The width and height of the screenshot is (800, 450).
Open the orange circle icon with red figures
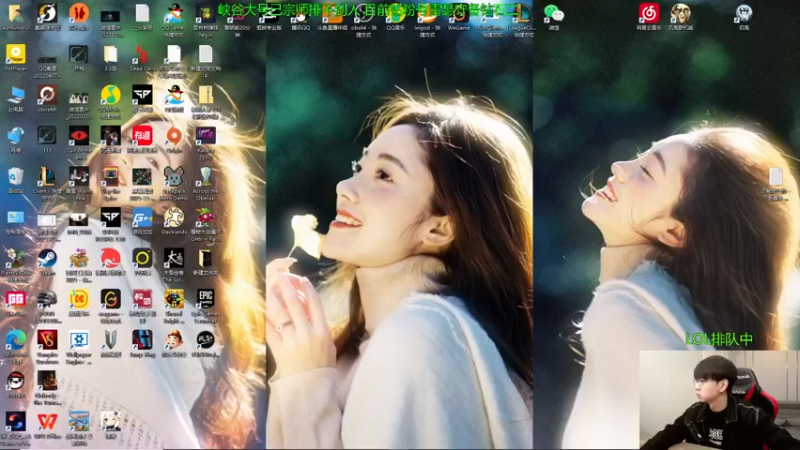[79, 14]
